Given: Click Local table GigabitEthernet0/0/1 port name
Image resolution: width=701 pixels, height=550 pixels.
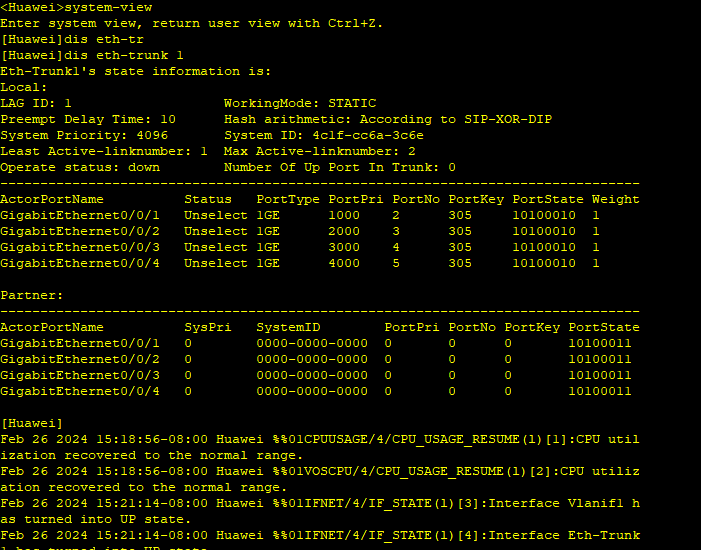Looking at the screenshot, I should [80, 216].
